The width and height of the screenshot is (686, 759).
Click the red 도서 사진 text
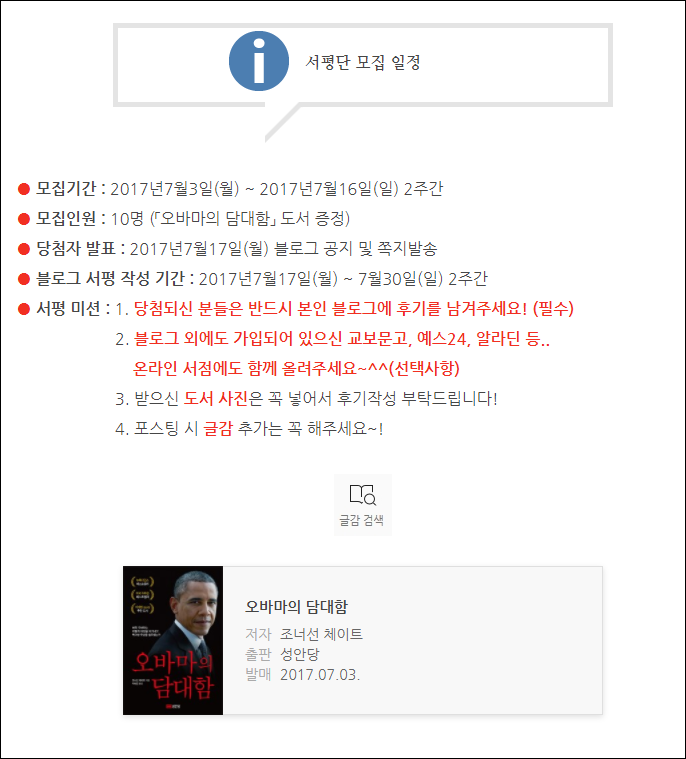216,398
